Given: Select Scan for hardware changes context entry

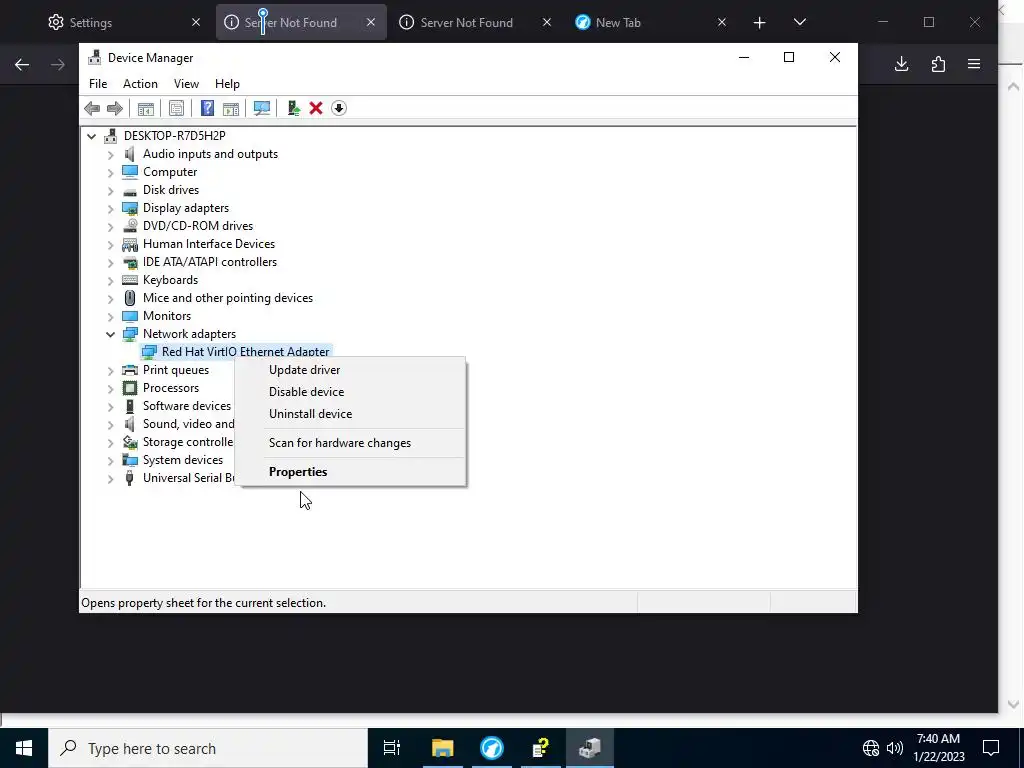Looking at the screenshot, I should pyautogui.click(x=351, y=443).
